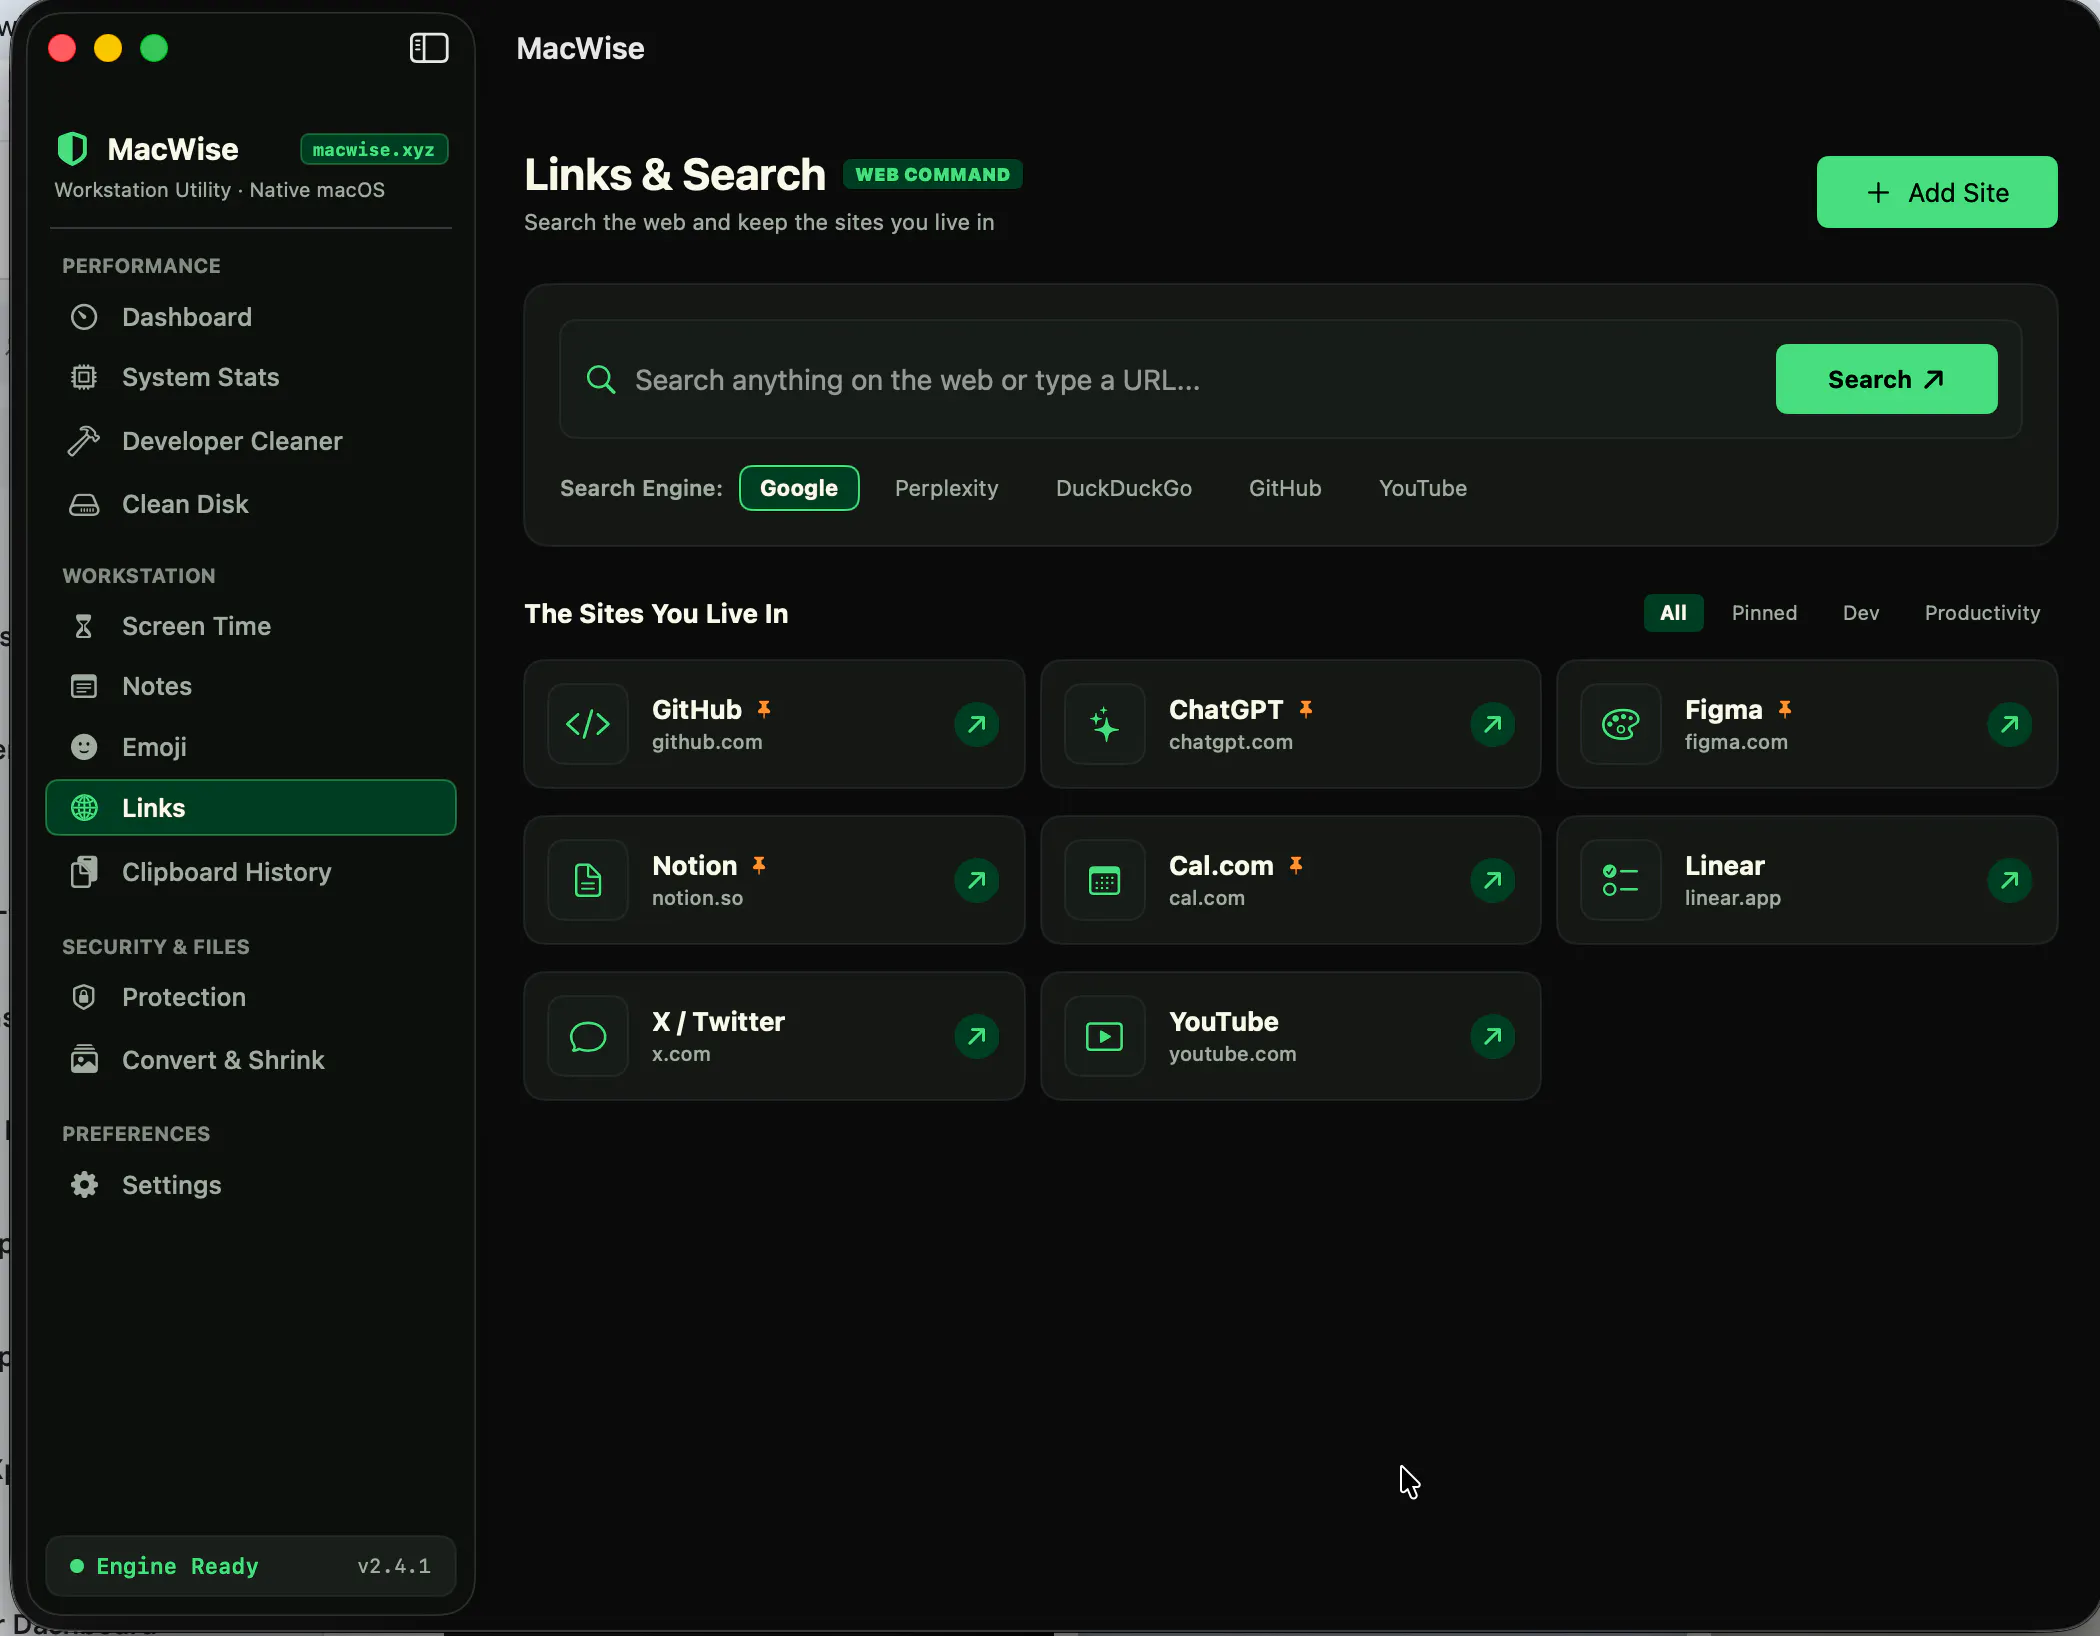This screenshot has height=1636, width=2100.
Task: Click the MacWise shield logo icon
Action: point(73,149)
